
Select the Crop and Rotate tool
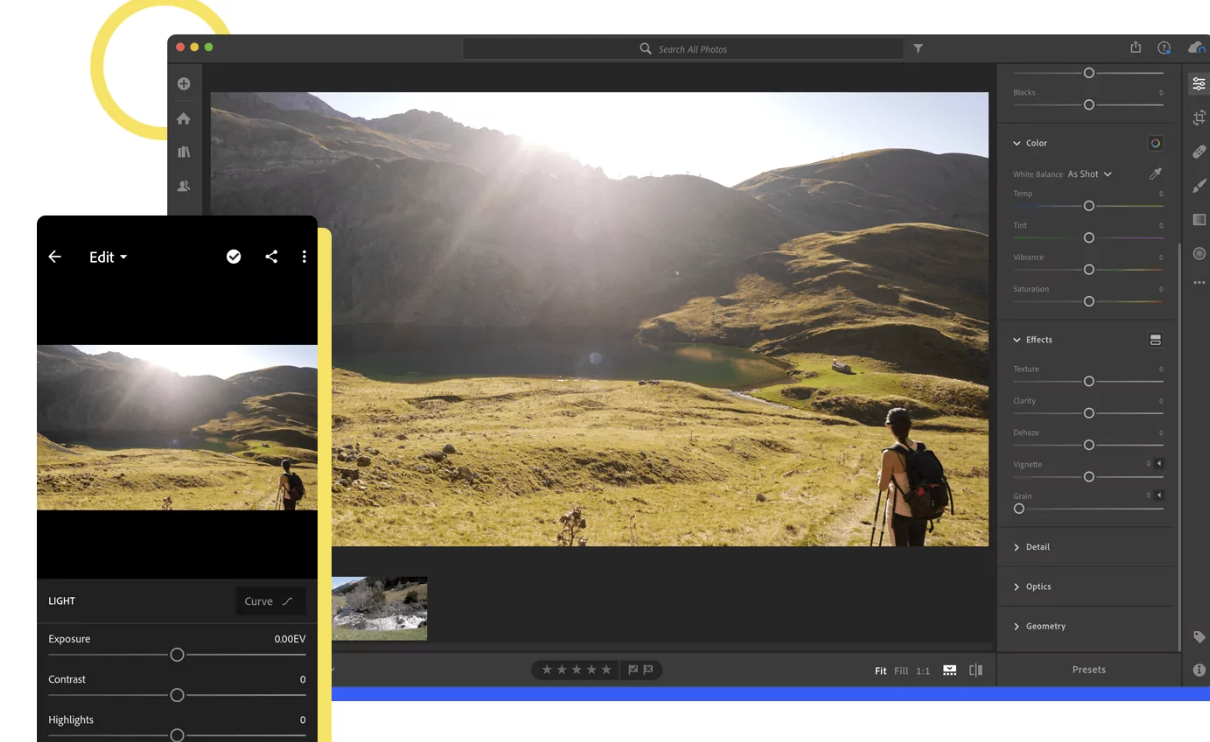[1198, 118]
